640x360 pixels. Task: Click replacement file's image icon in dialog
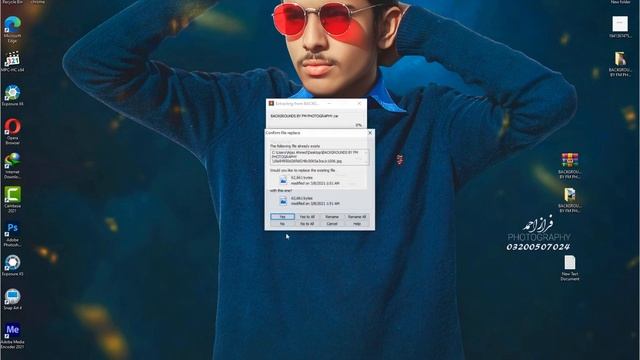[283, 200]
